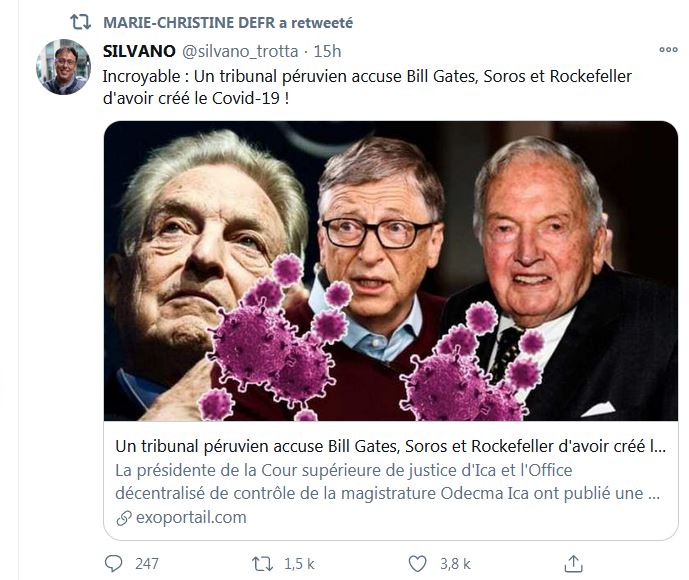Viewport: 689px width, 580px height.
Task: Open the three-dot more options menu
Action: point(667,49)
